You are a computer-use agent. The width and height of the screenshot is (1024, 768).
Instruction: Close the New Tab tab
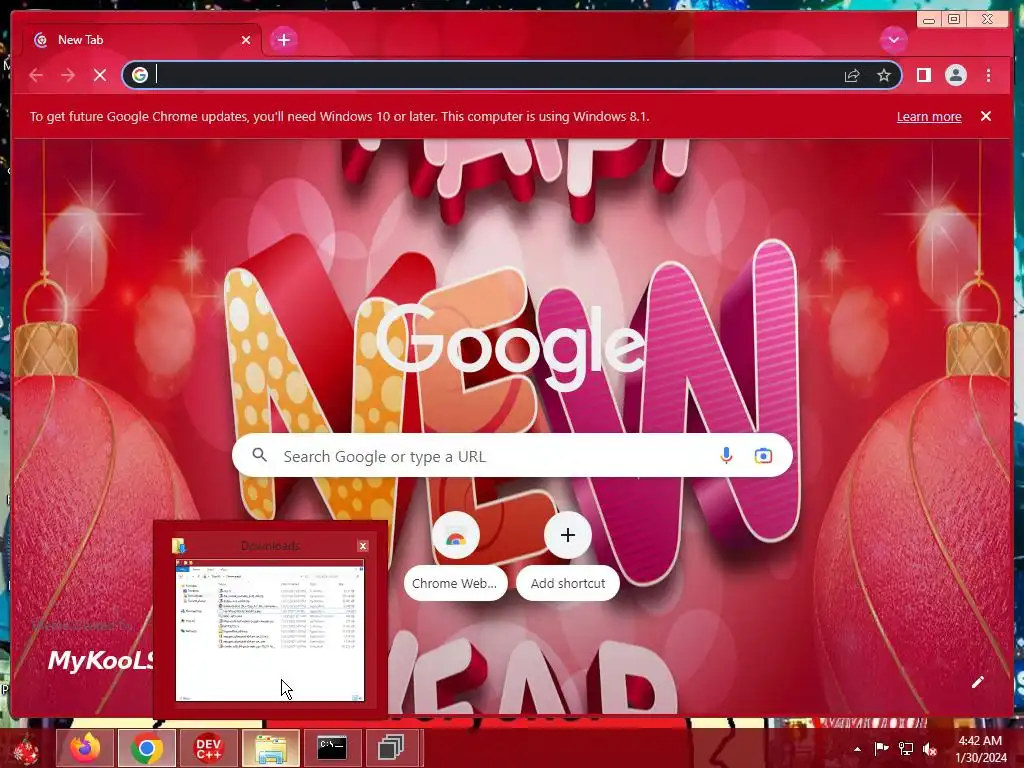tap(246, 40)
